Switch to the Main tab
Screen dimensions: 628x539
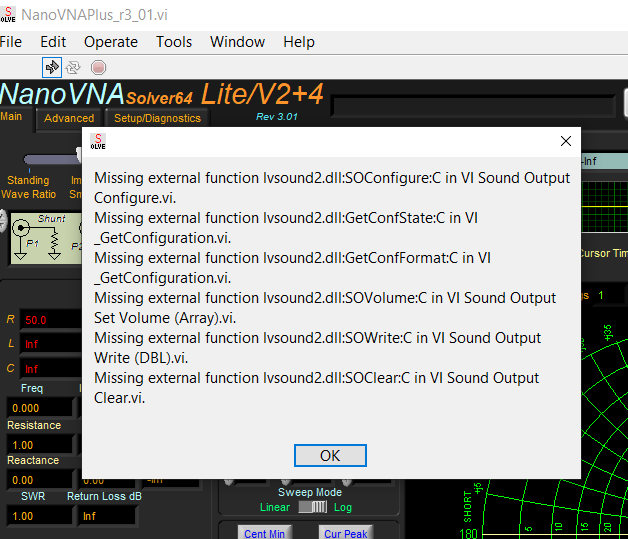[x=11, y=117]
